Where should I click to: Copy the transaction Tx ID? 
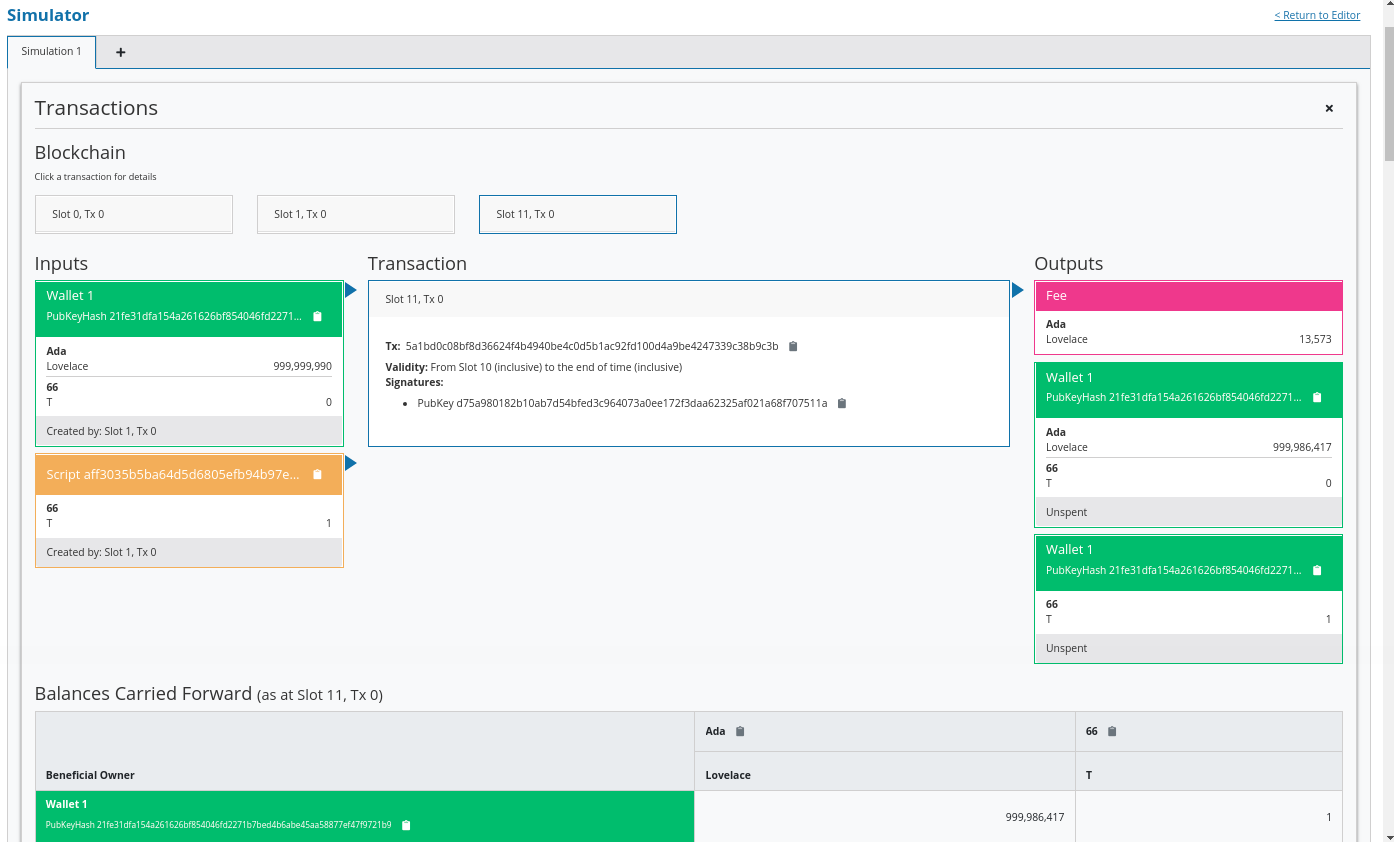tap(793, 347)
